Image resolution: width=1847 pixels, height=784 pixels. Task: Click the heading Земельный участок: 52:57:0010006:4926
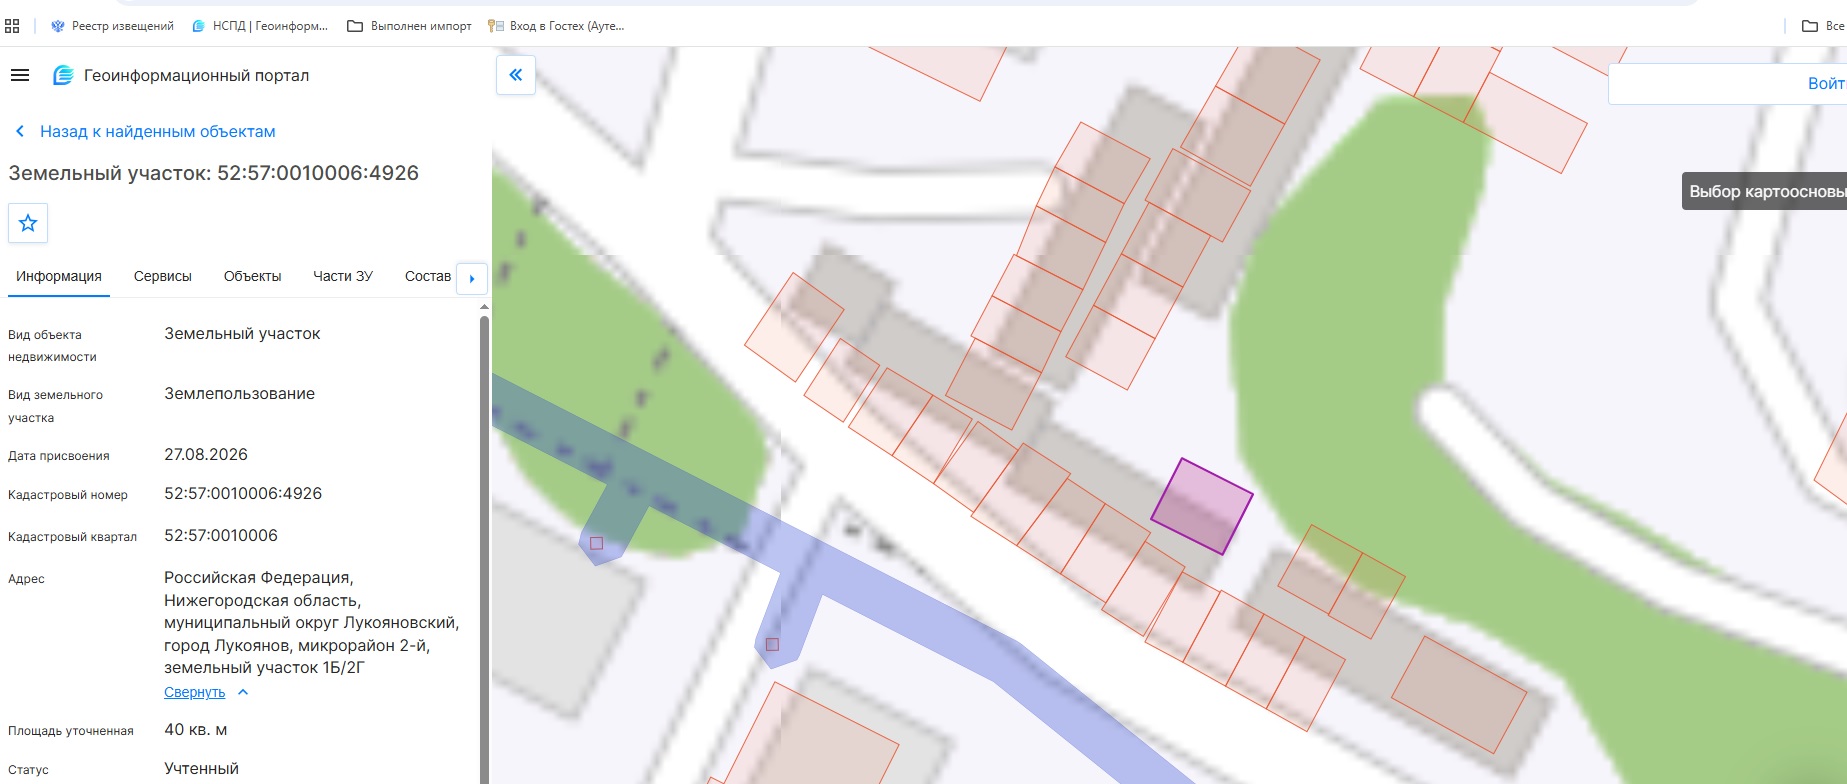coord(213,173)
